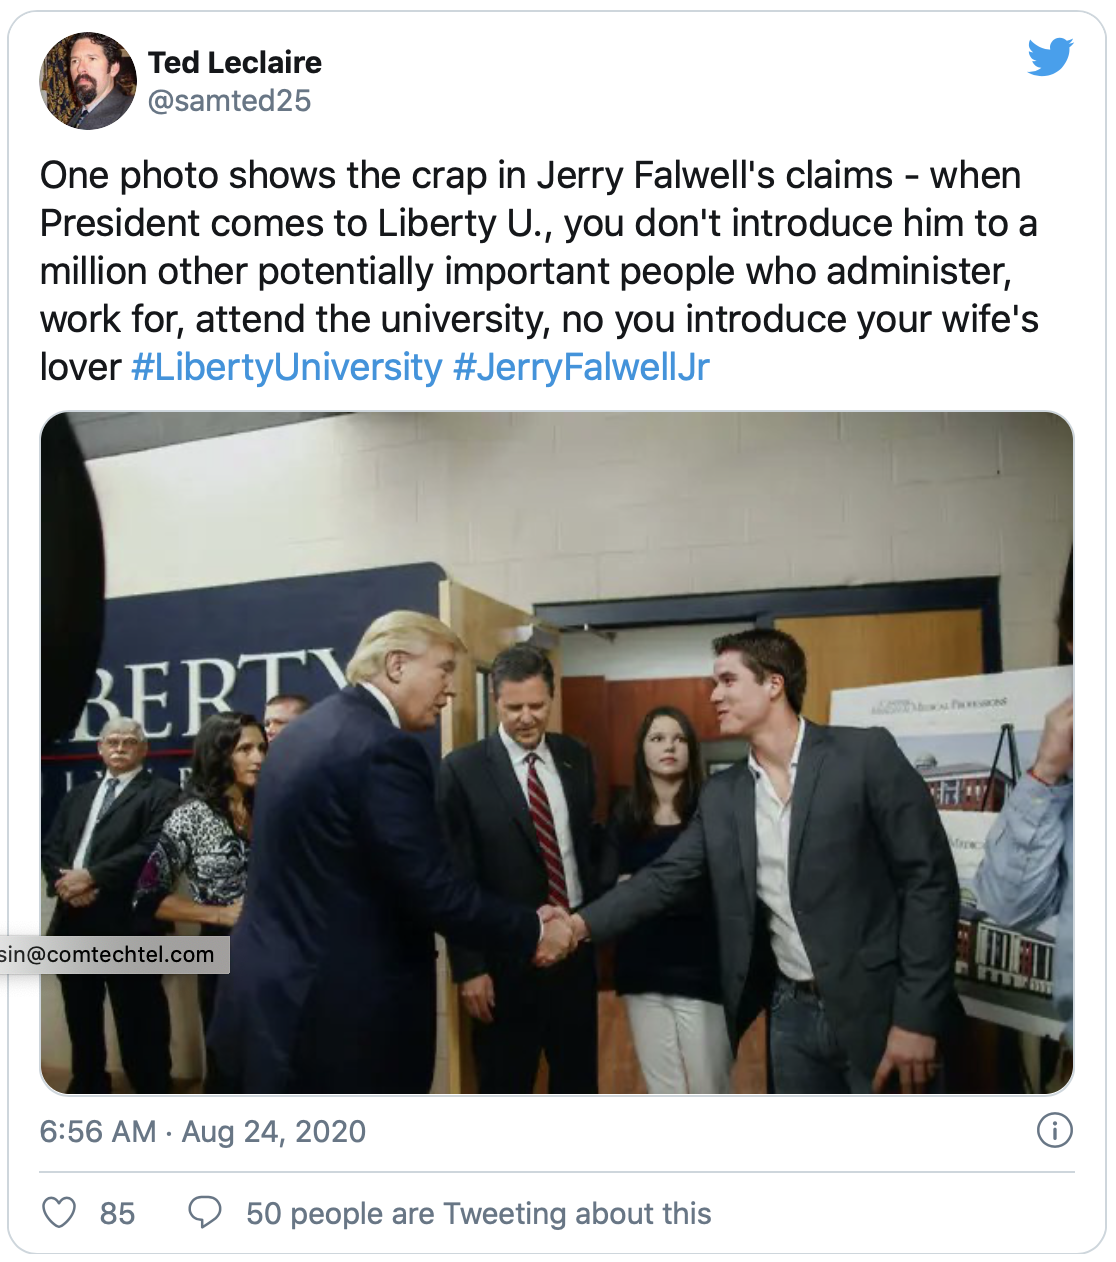The image size is (1116, 1262).
Task: Open the tweet info circle icon
Action: [x=1054, y=1130]
